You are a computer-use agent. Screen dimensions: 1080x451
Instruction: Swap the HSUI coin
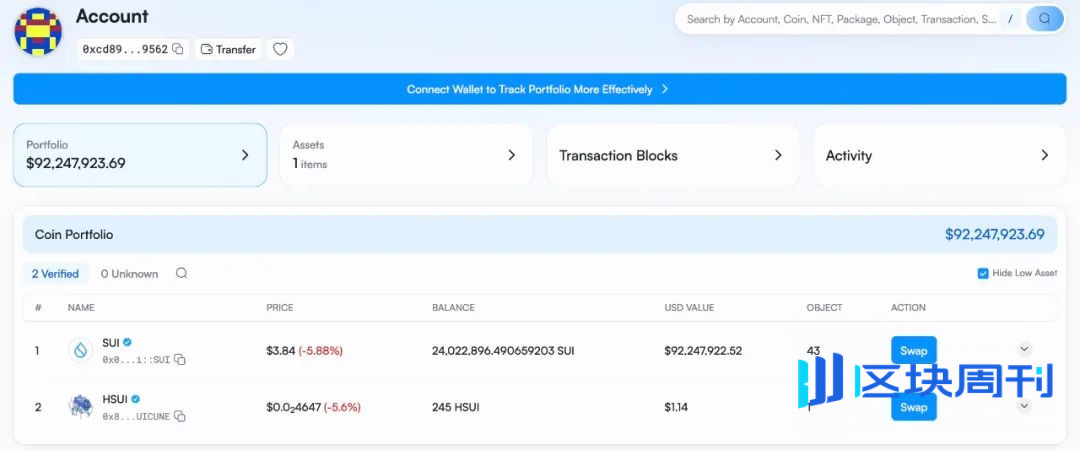[x=913, y=407]
